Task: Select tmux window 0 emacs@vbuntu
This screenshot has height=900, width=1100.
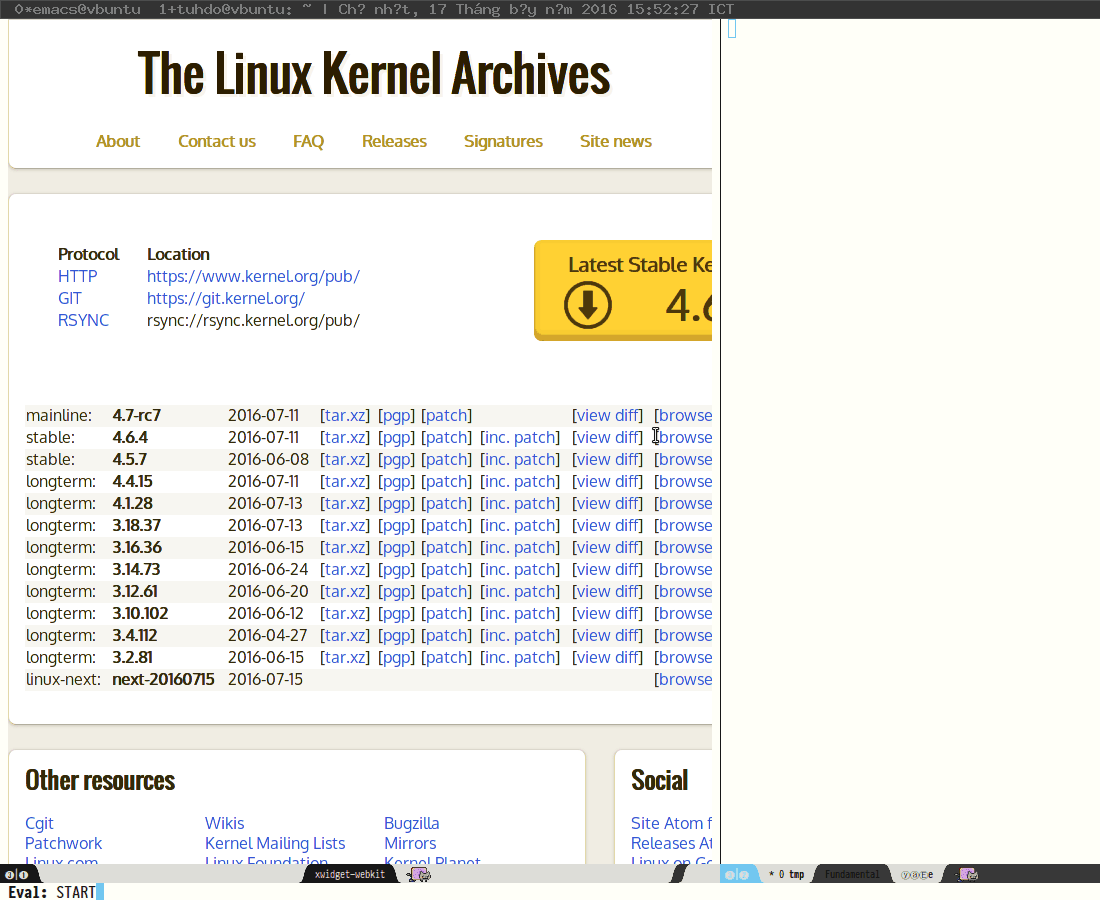Action: click(77, 9)
